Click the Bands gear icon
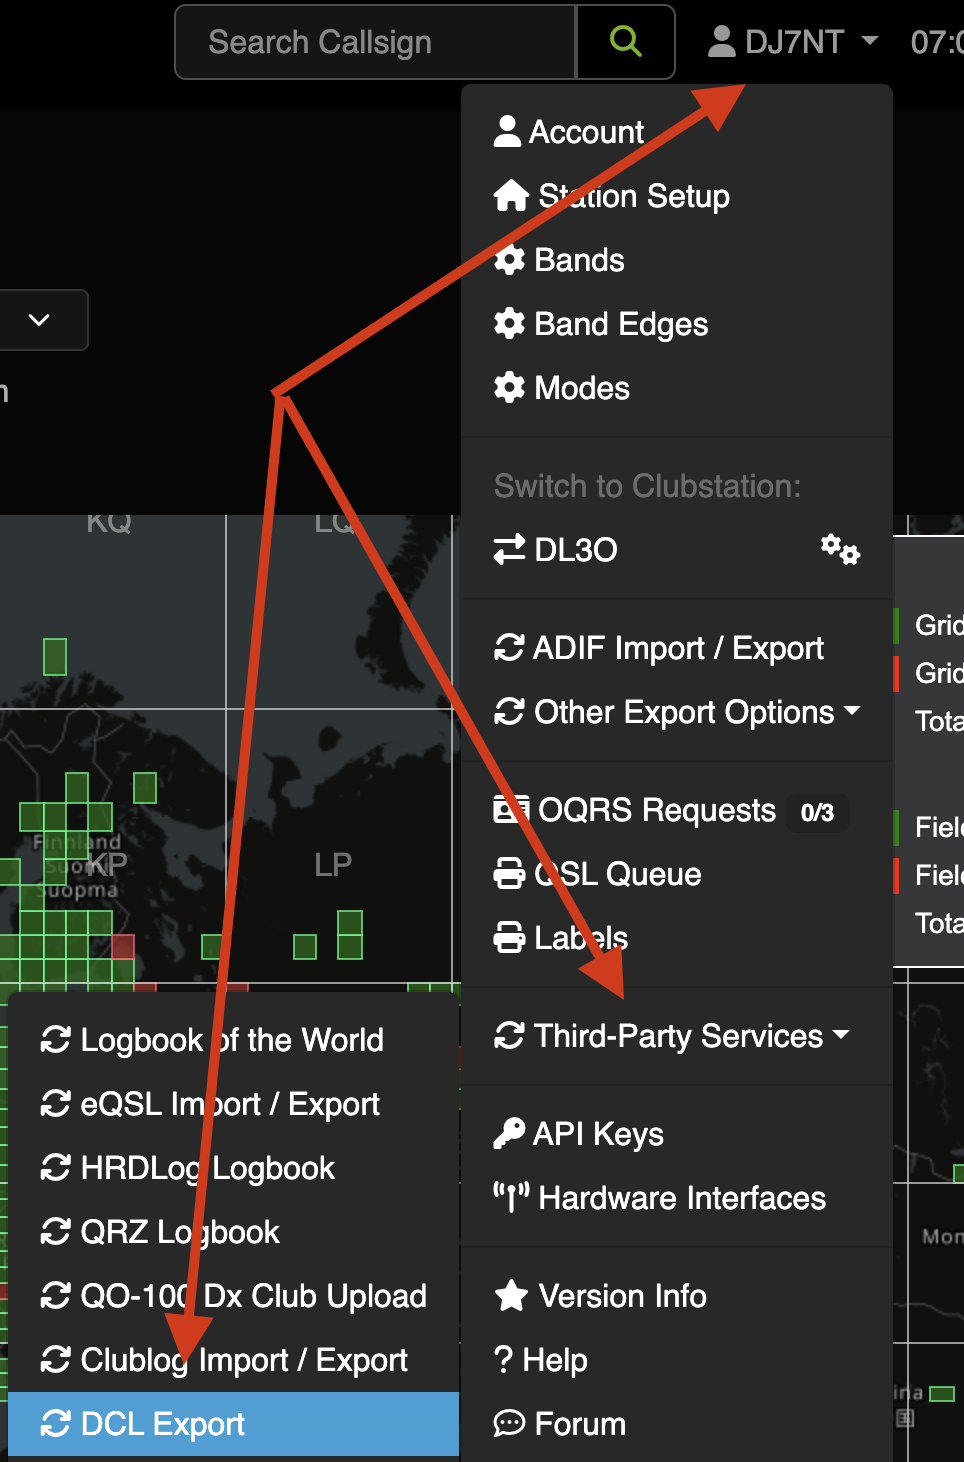 (509, 260)
